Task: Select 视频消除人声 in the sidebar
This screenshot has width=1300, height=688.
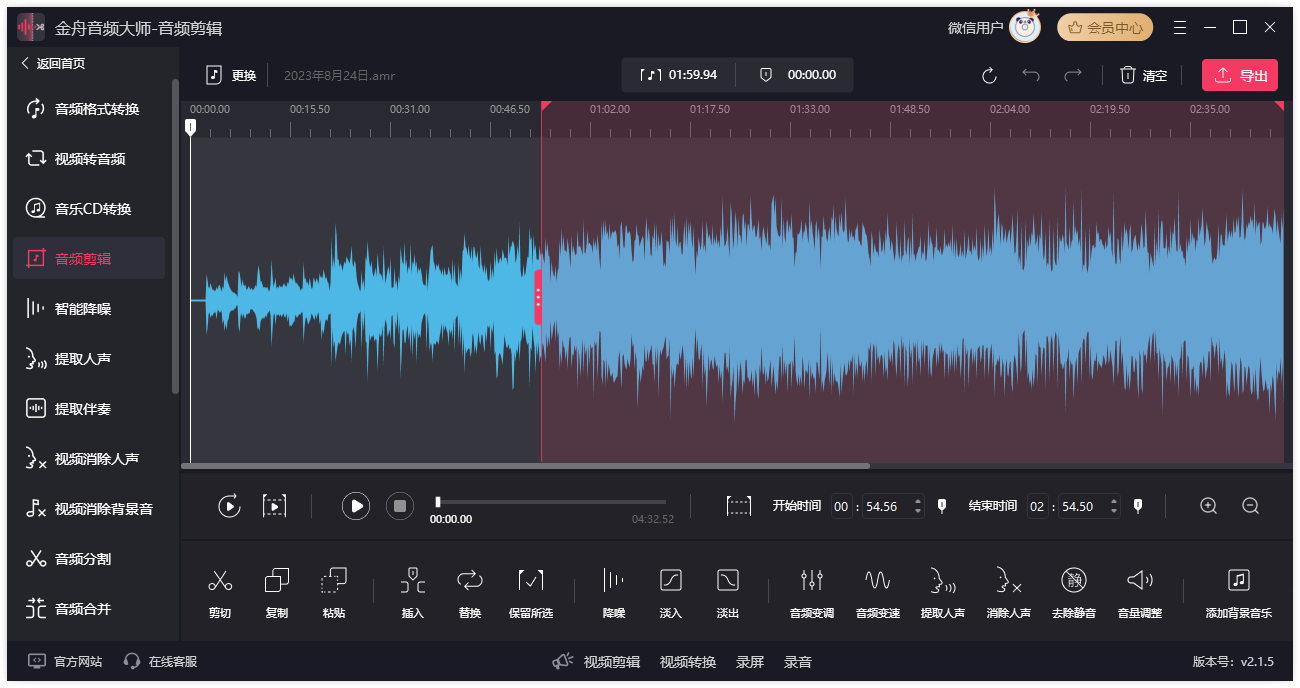Action: coord(88,459)
